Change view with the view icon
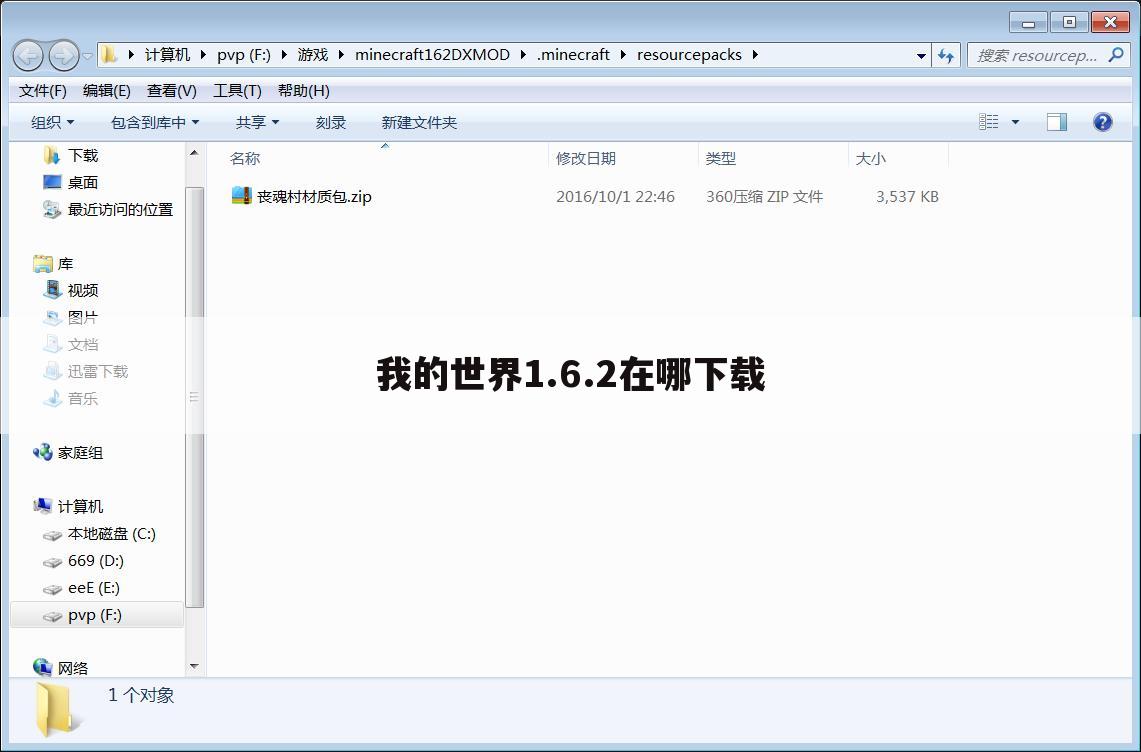Screen dimensions: 1141x752 pyautogui.click(x=988, y=122)
